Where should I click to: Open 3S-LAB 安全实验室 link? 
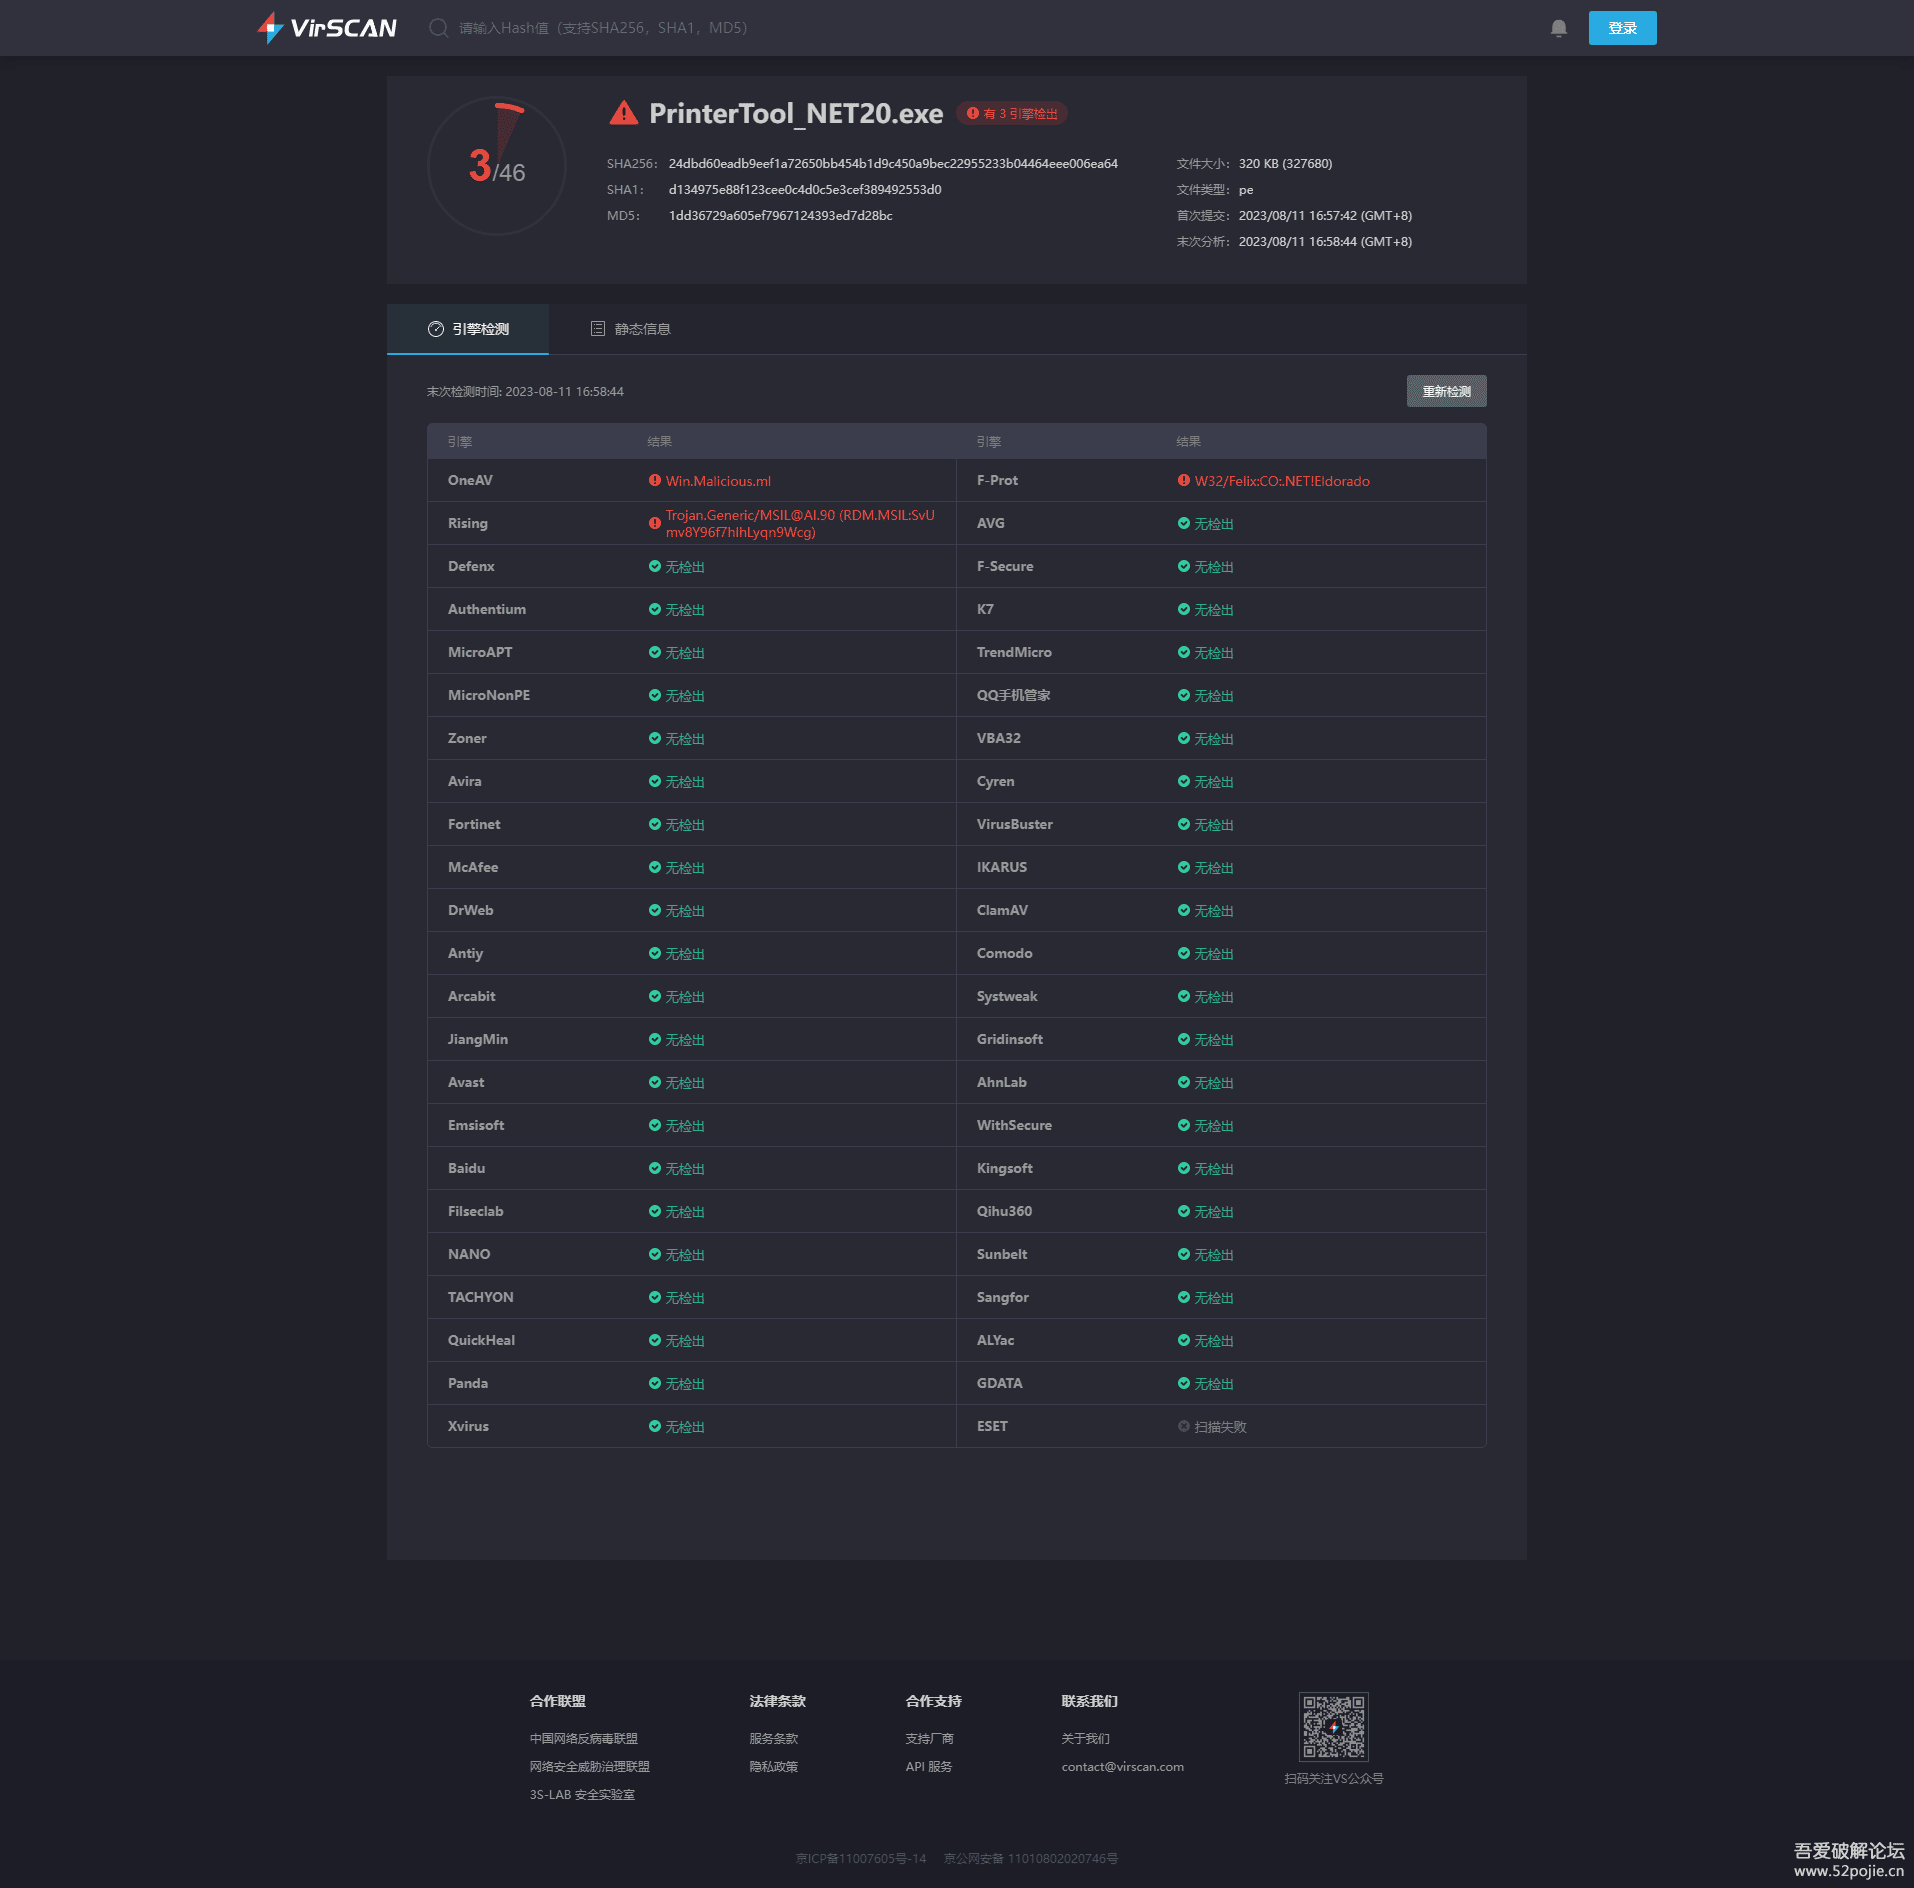(x=582, y=1795)
